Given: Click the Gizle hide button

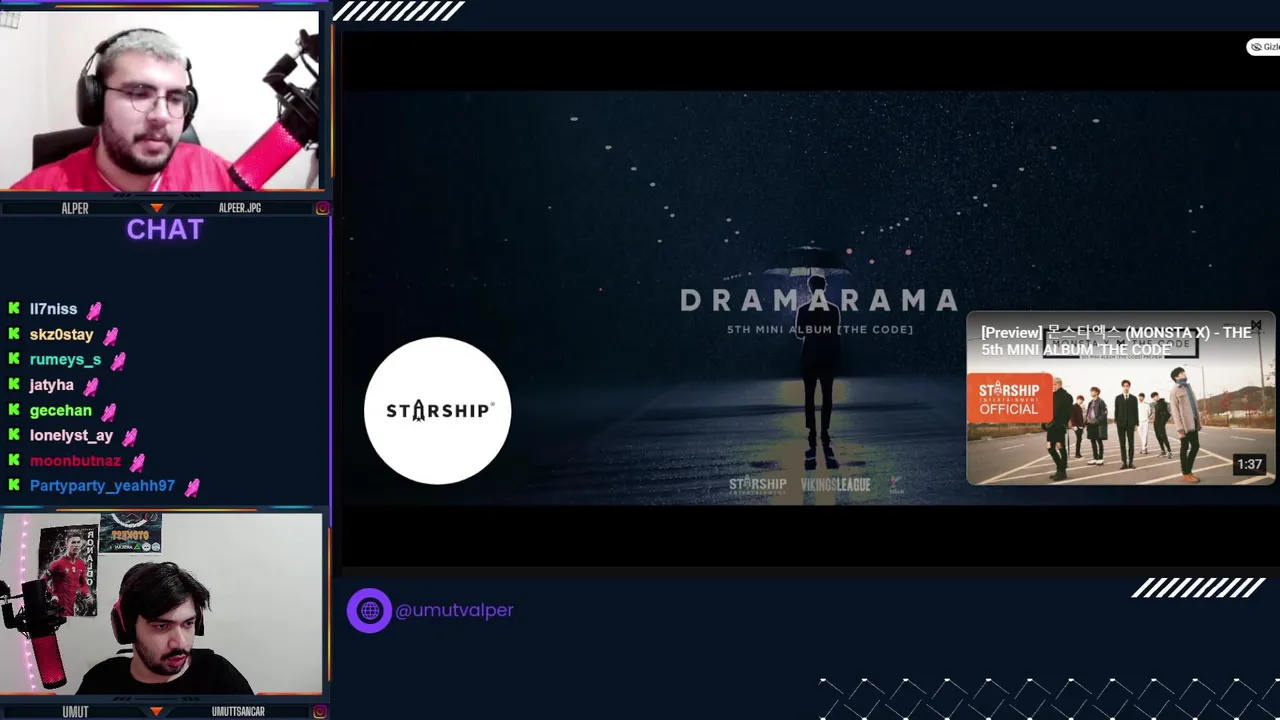Looking at the screenshot, I should (x=1265, y=47).
